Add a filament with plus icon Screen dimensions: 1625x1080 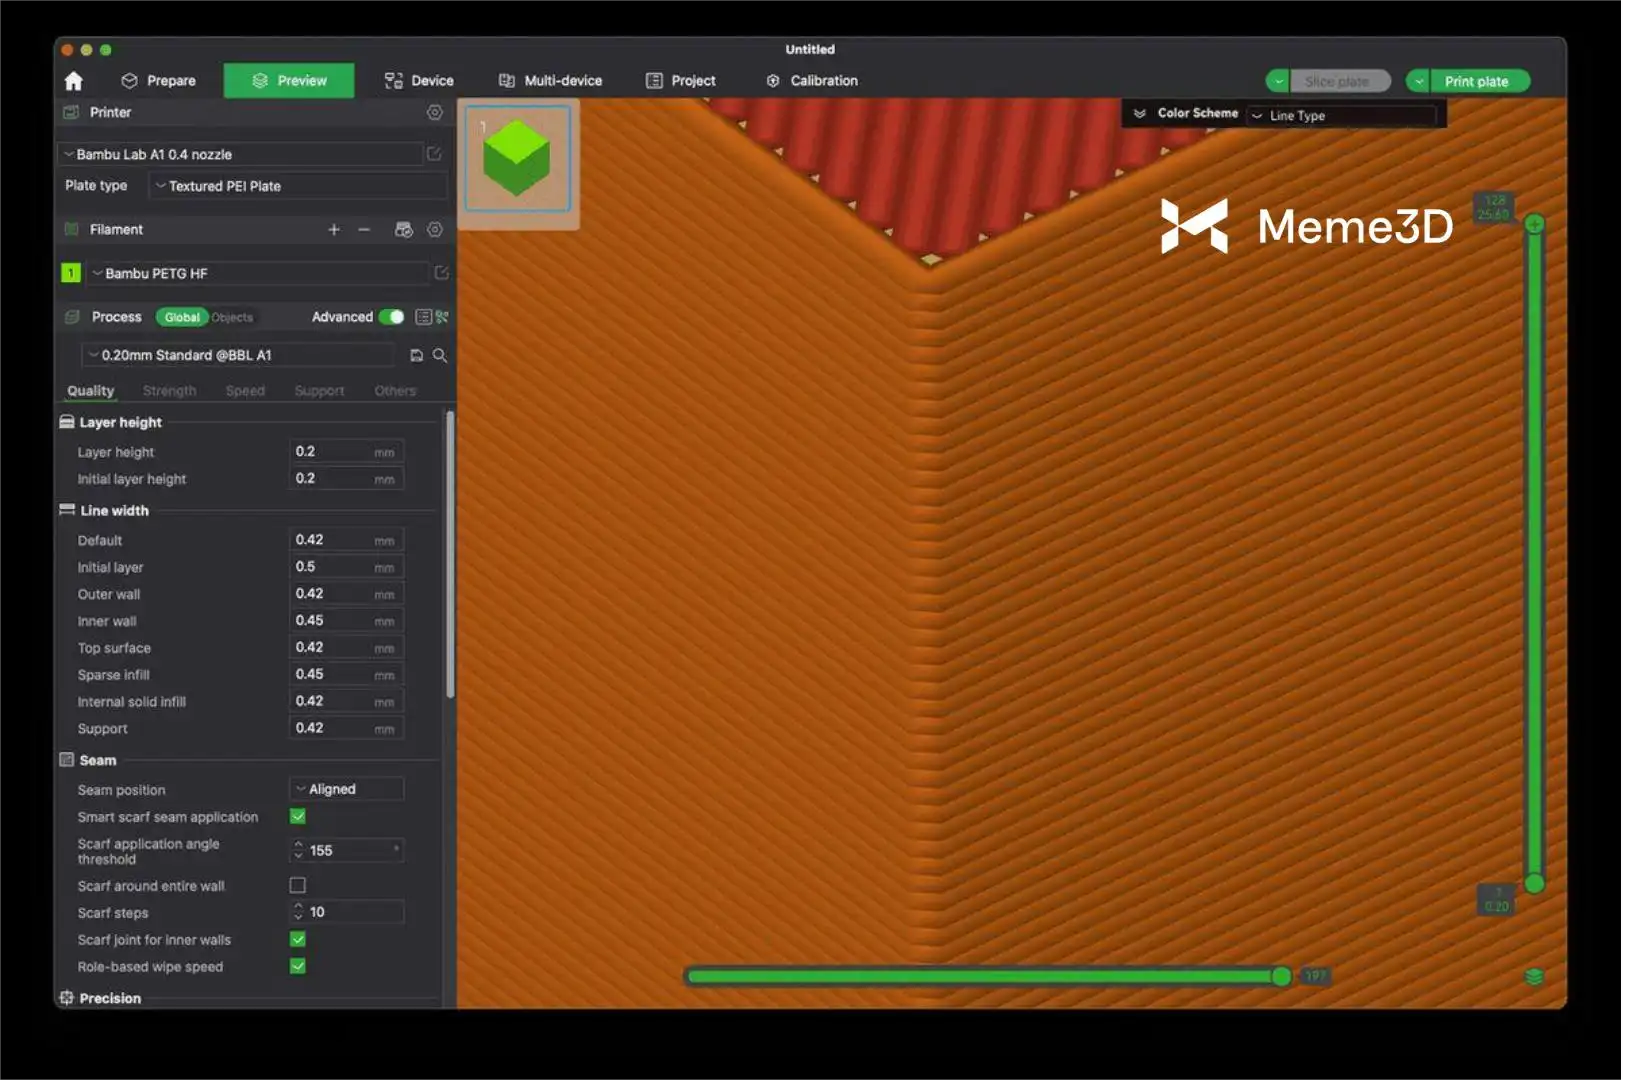pyautogui.click(x=334, y=230)
